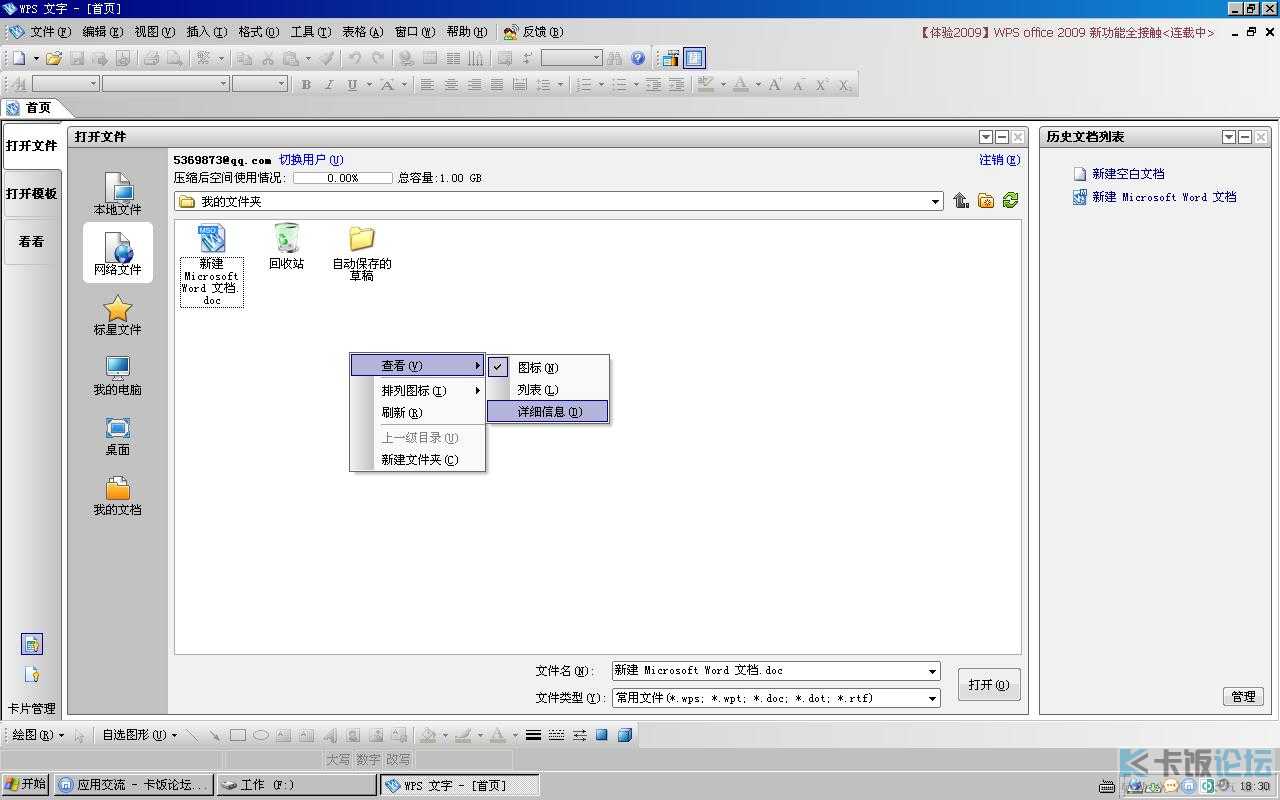Toggle the 改写 overwrite status indicator

pyautogui.click(x=398, y=760)
